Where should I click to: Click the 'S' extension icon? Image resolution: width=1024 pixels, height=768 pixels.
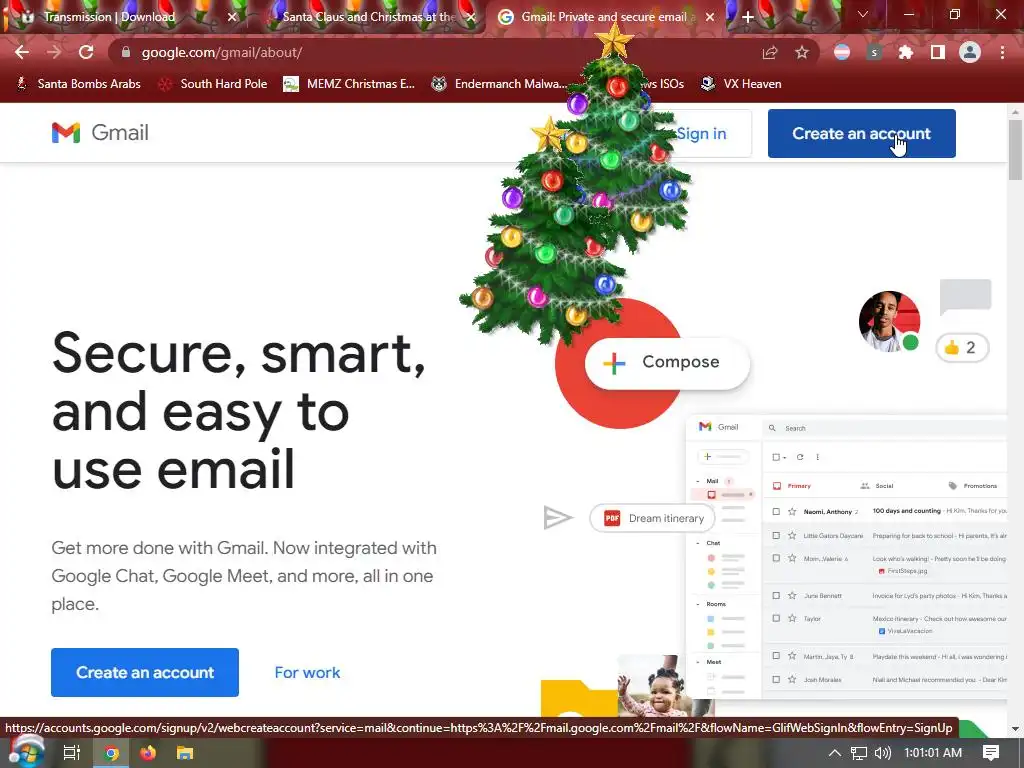(874, 53)
